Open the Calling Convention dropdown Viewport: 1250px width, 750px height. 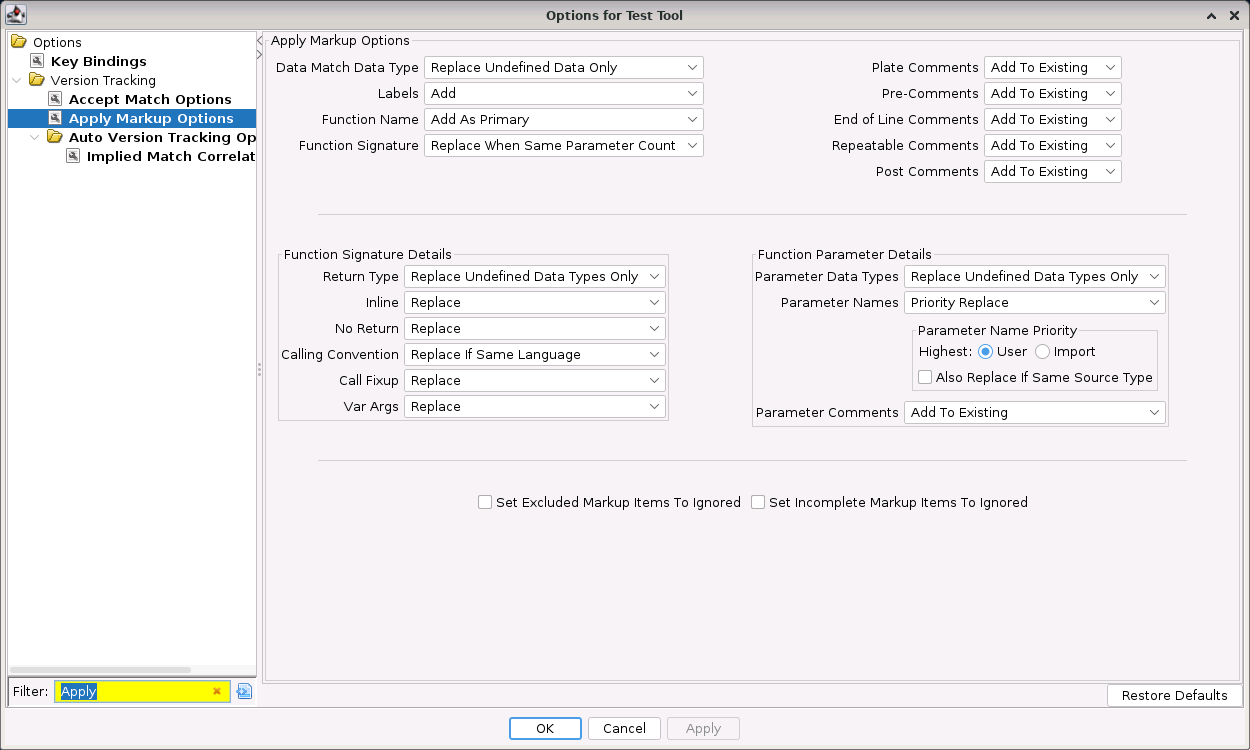(x=534, y=354)
